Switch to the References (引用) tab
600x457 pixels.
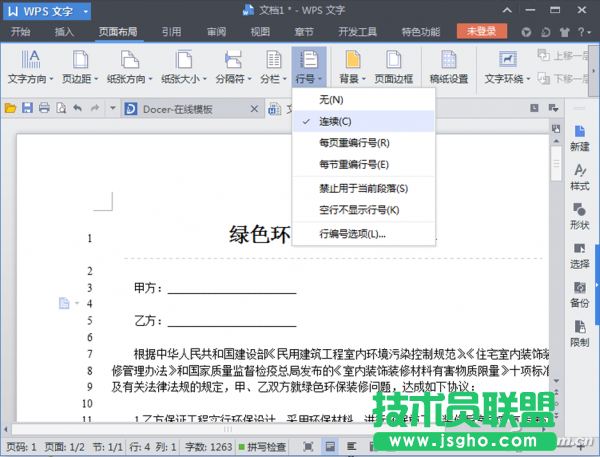tap(171, 32)
